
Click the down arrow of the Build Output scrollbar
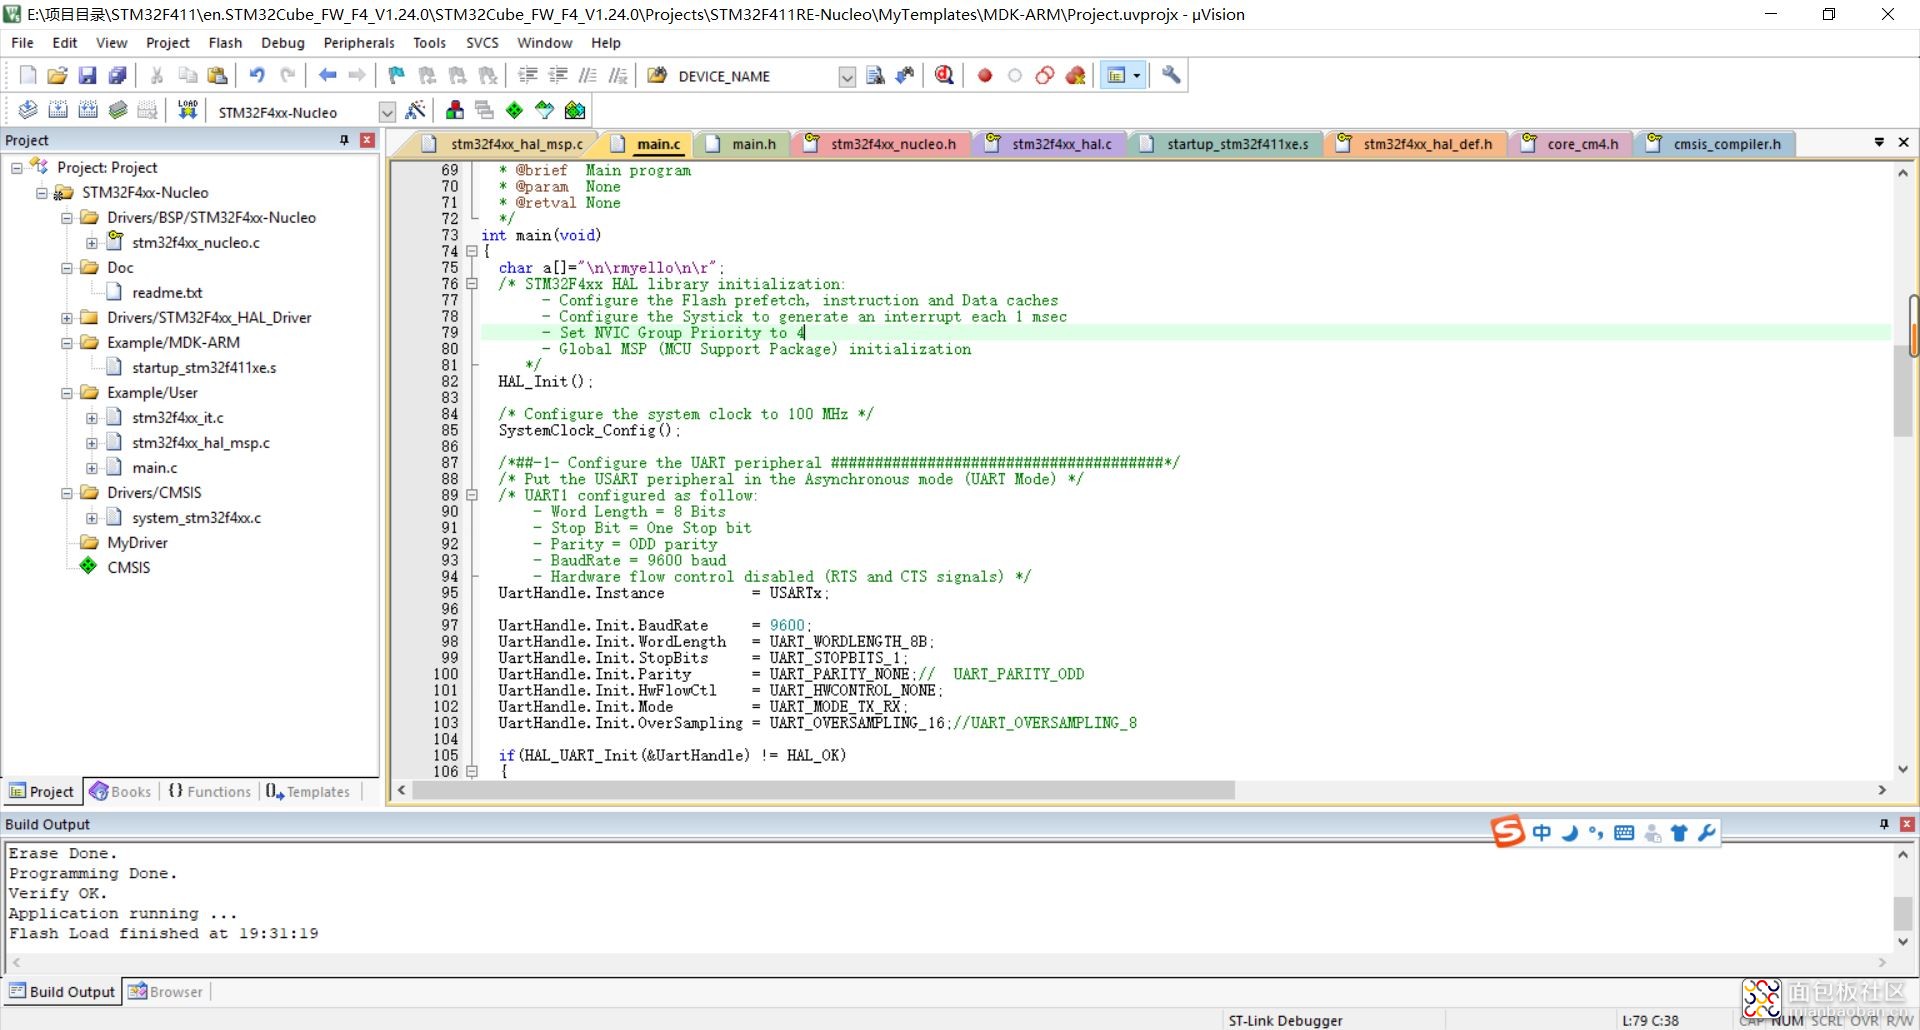click(1902, 941)
